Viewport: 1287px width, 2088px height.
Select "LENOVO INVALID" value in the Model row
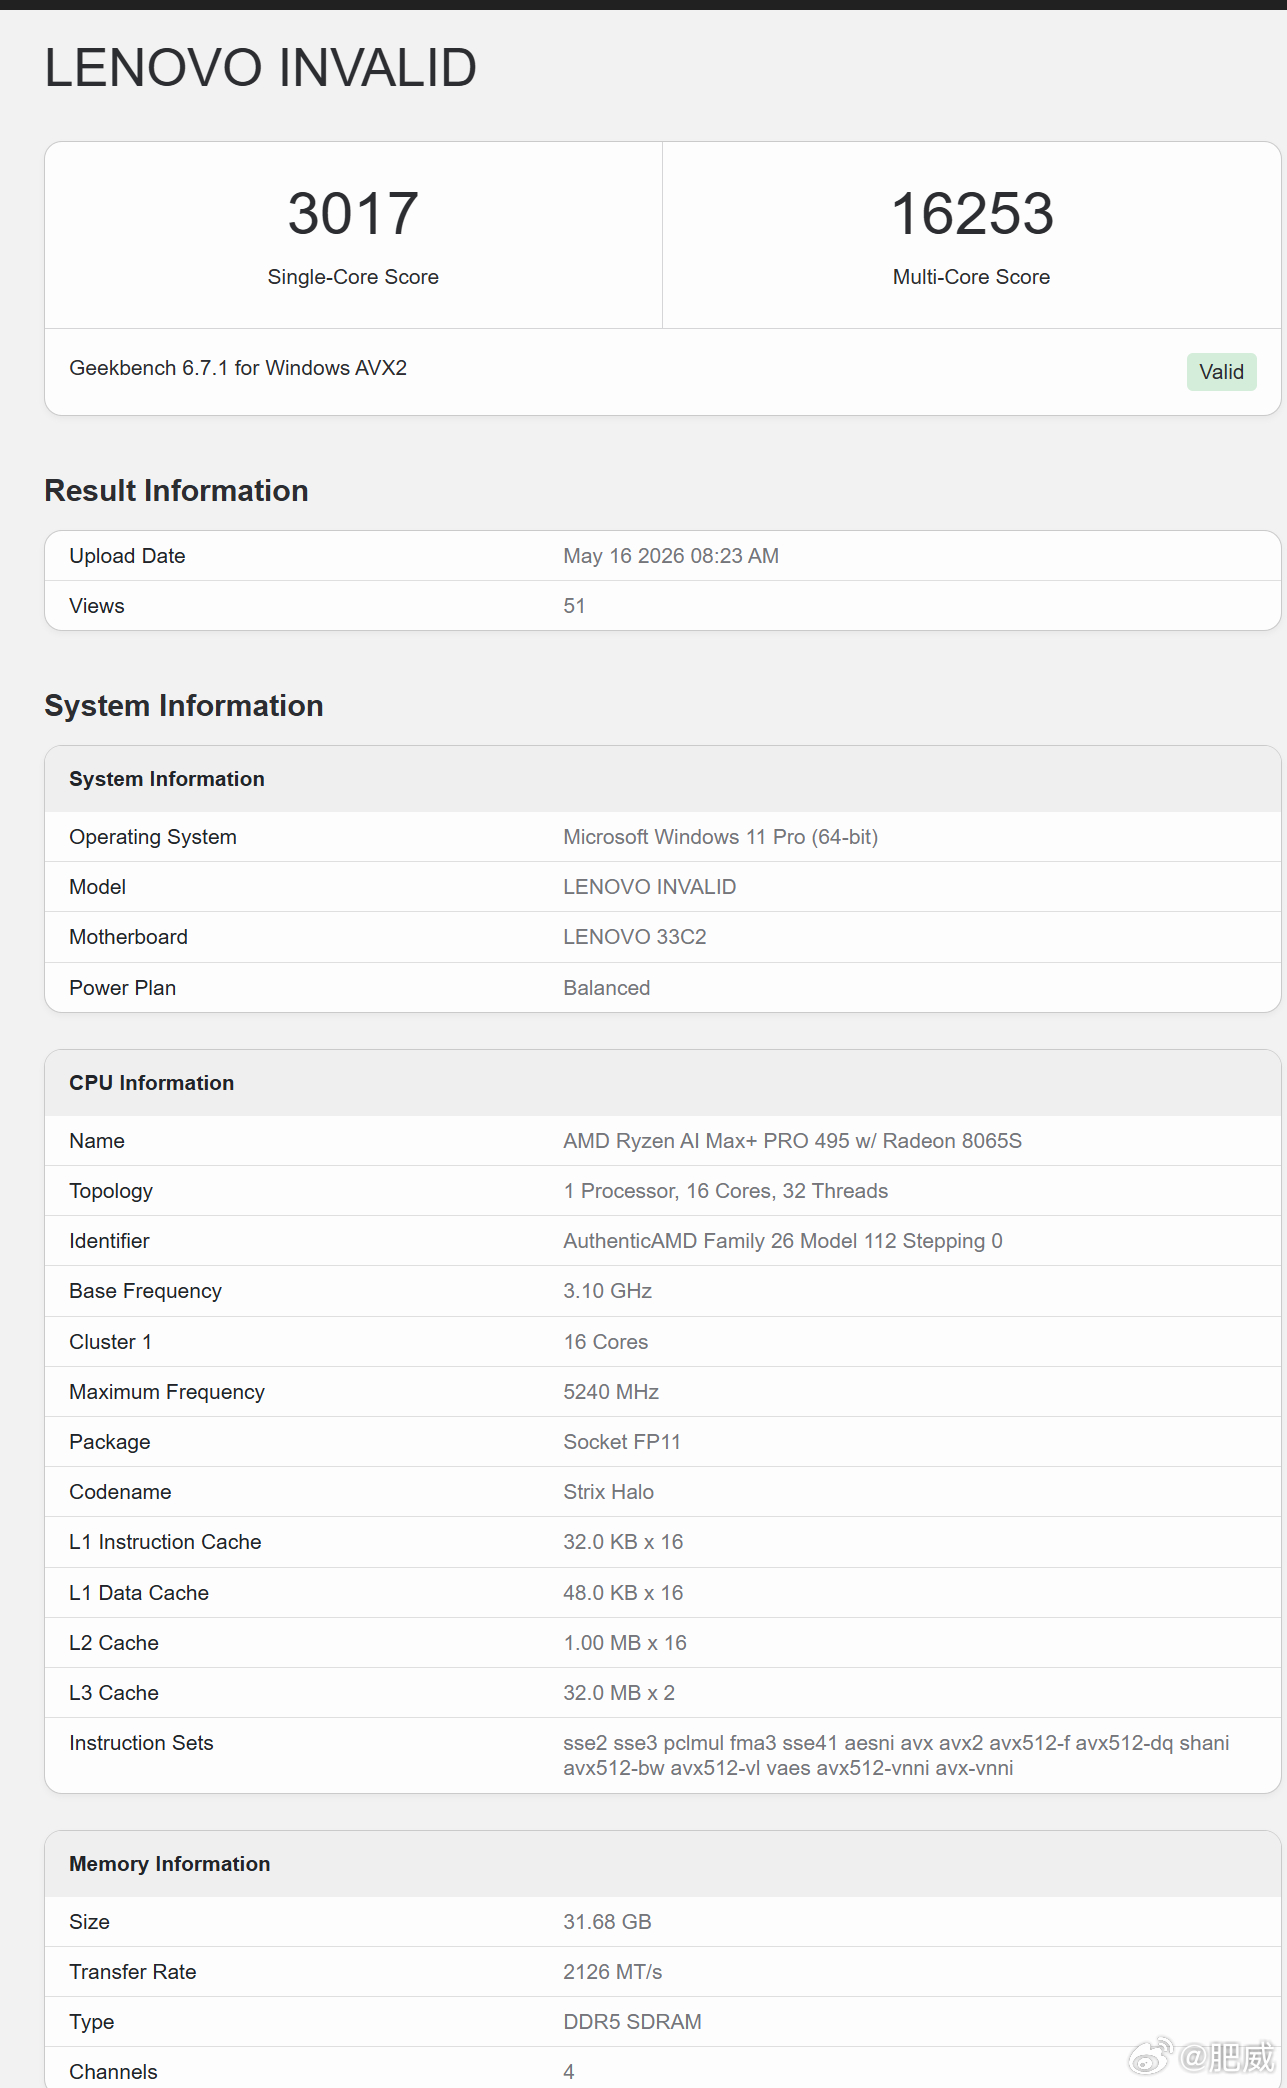pos(649,887)
